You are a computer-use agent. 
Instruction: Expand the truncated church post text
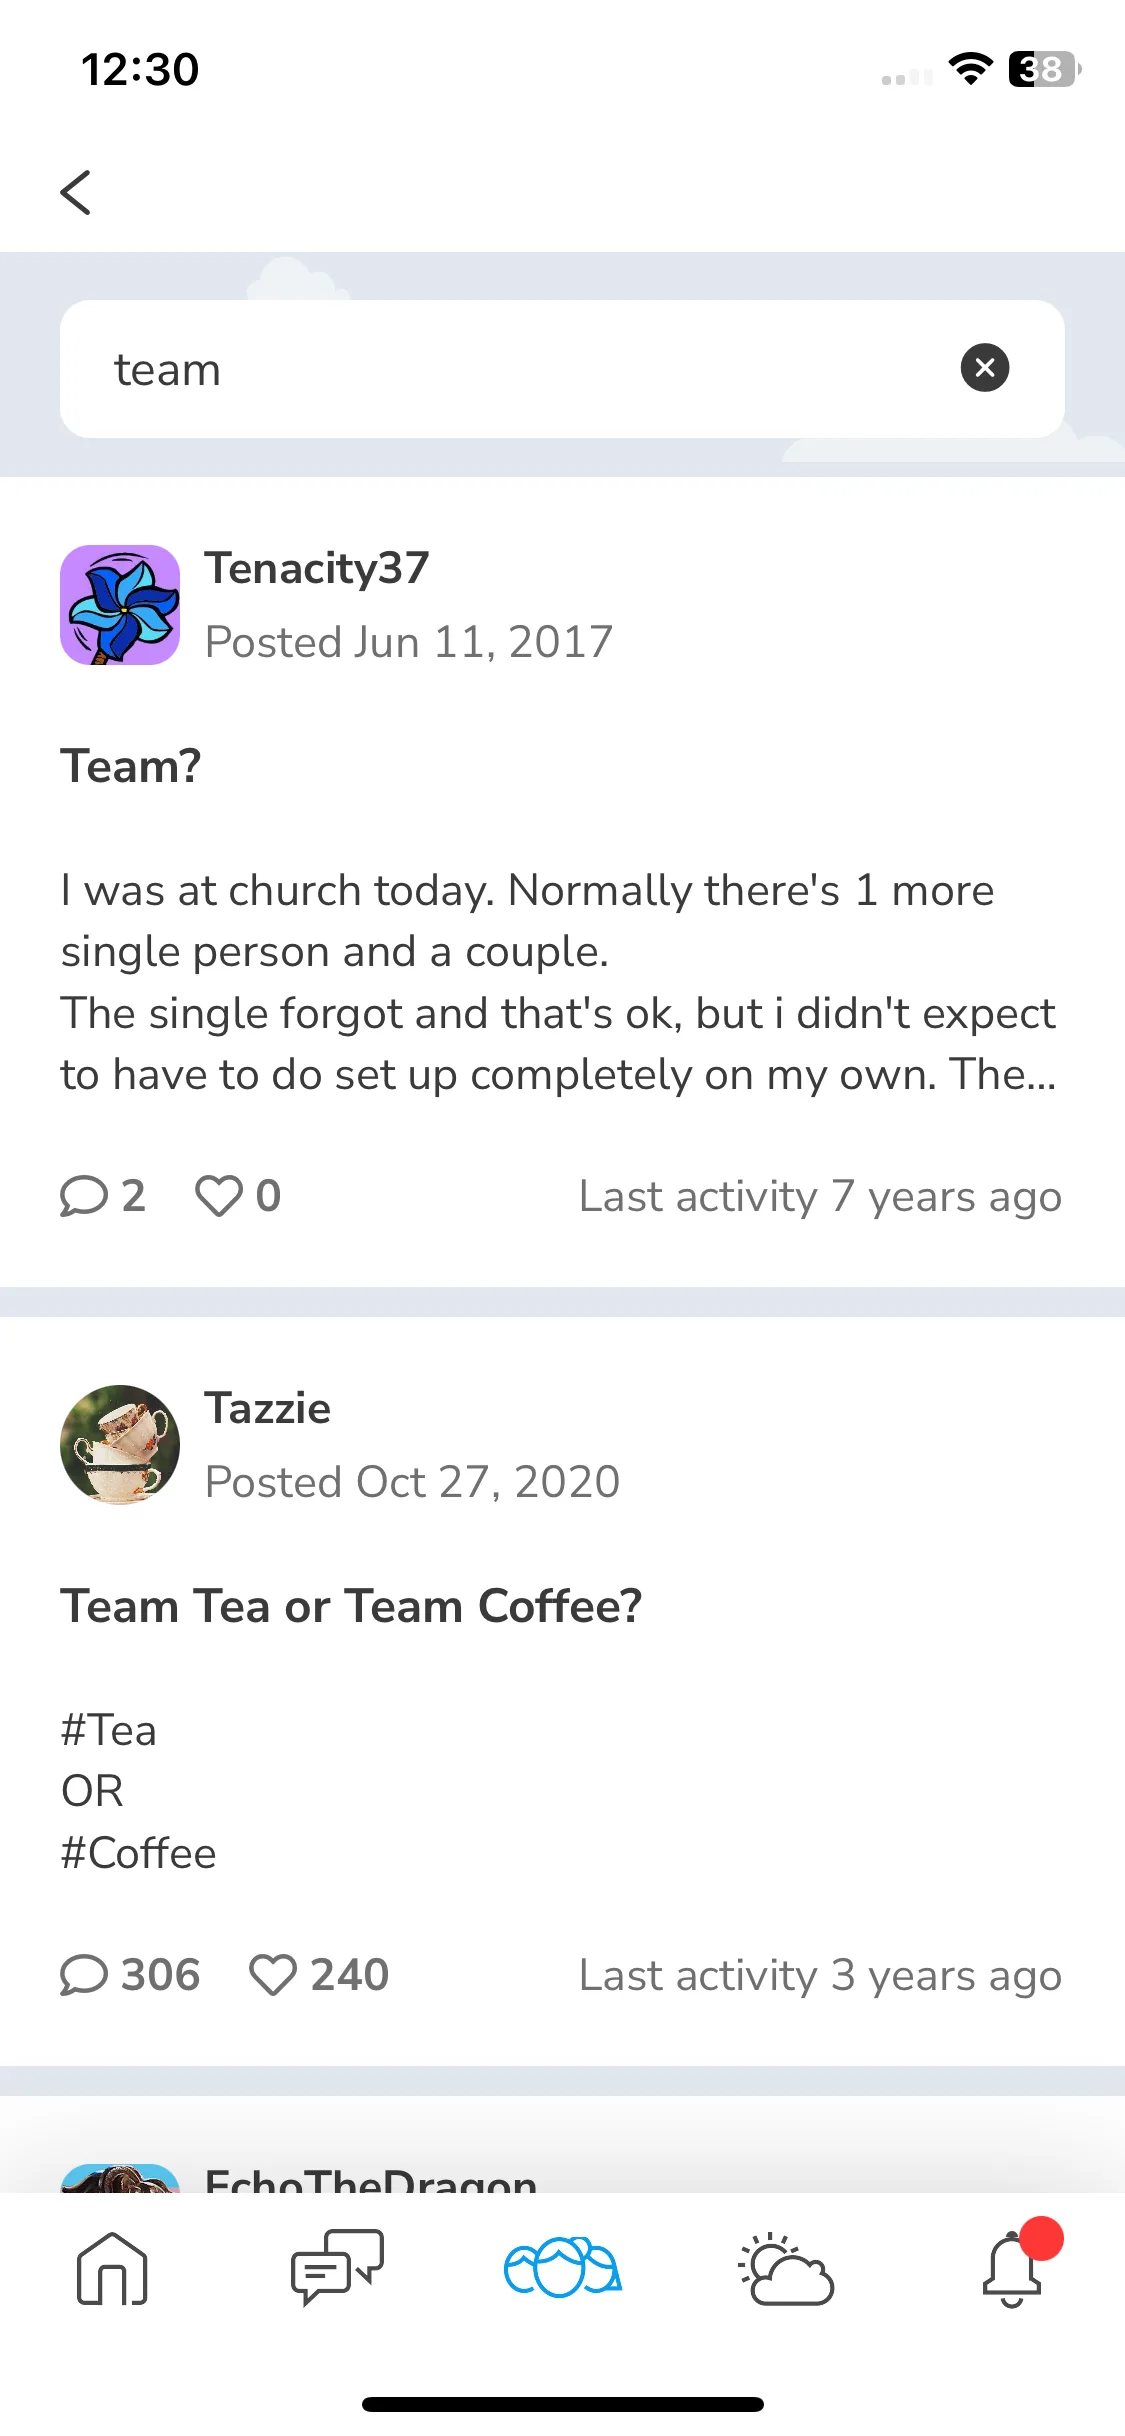click(558, 982)
